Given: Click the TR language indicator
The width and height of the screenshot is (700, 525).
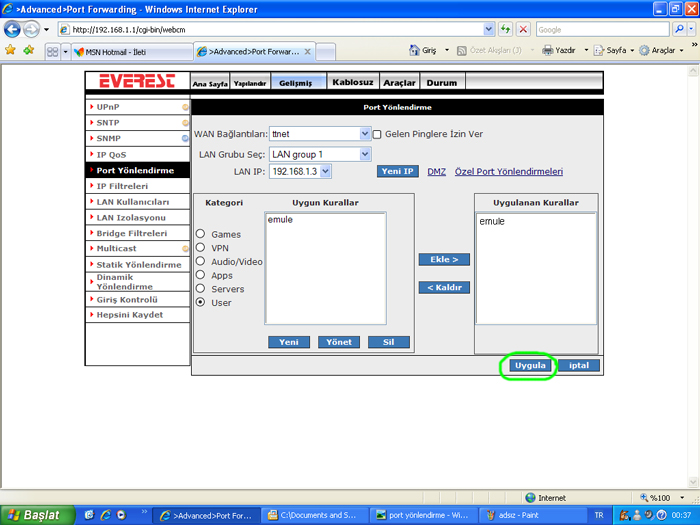Looking at the screenshot, I should point(599,515).
